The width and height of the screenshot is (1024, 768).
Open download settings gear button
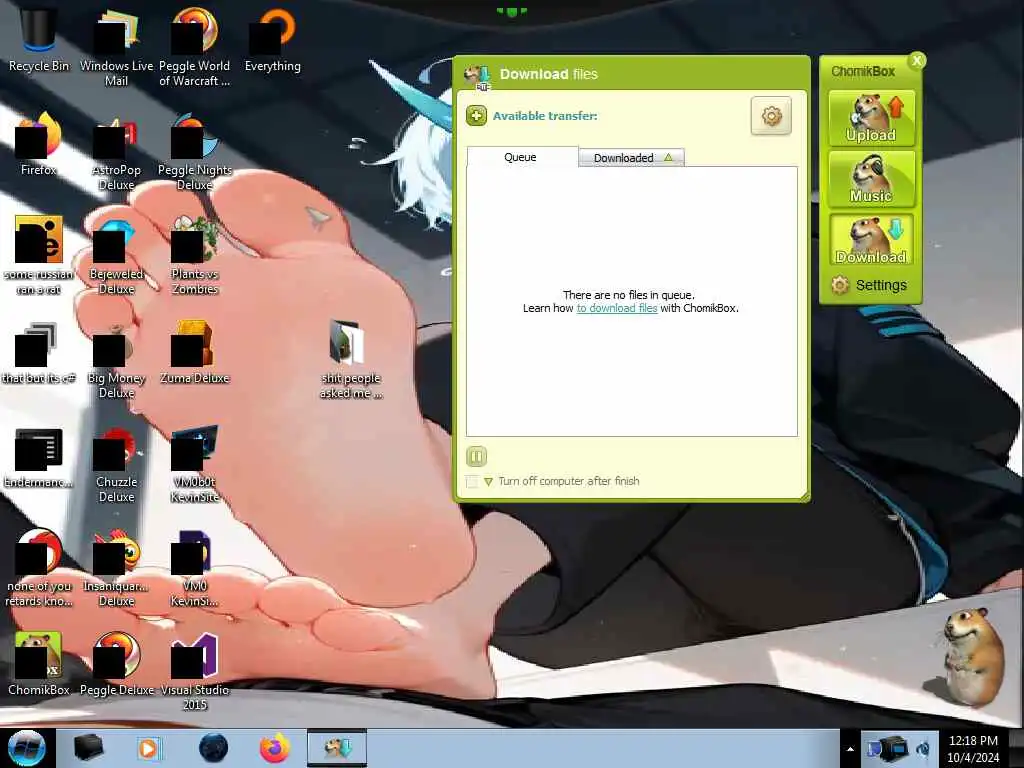(771, 116)
